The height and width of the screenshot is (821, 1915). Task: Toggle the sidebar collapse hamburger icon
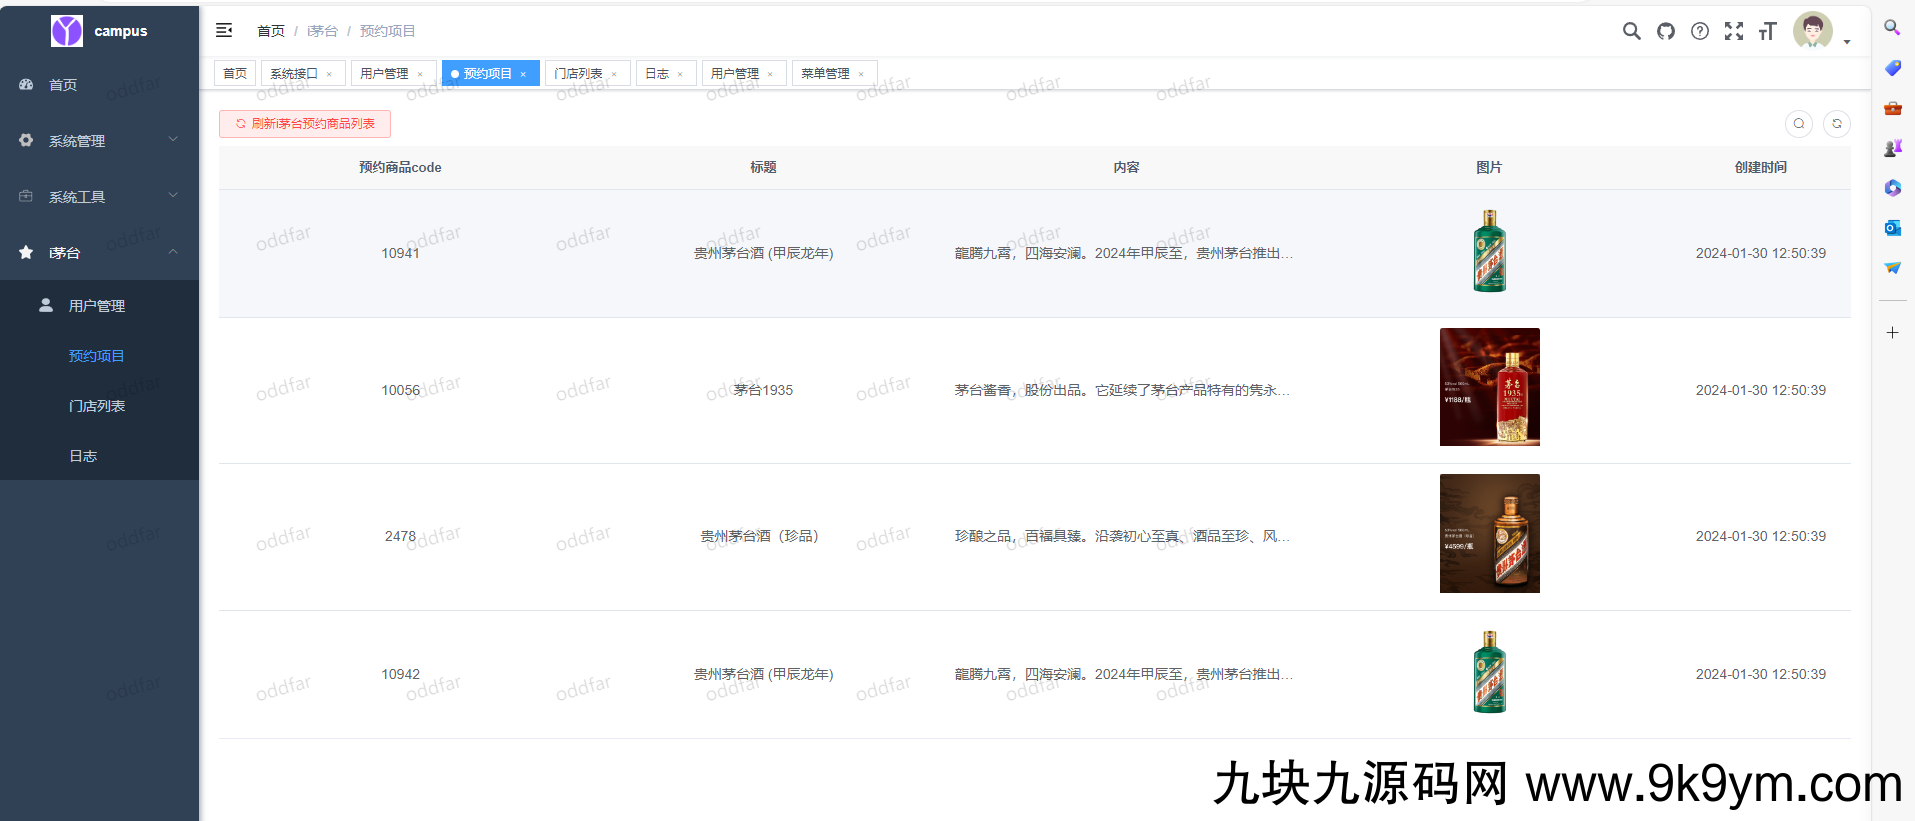pos(224,31)
